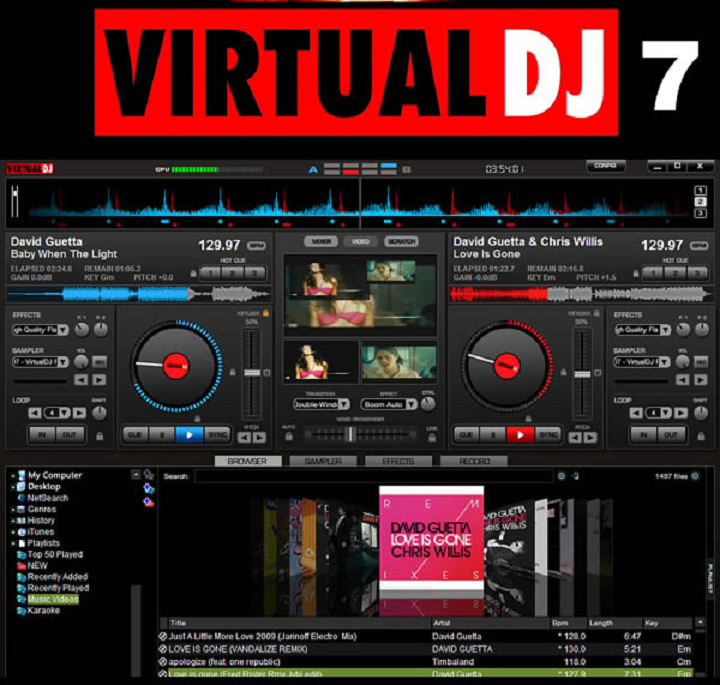
Task: Open right deck loop length dropdown
Action: point(658,413)
